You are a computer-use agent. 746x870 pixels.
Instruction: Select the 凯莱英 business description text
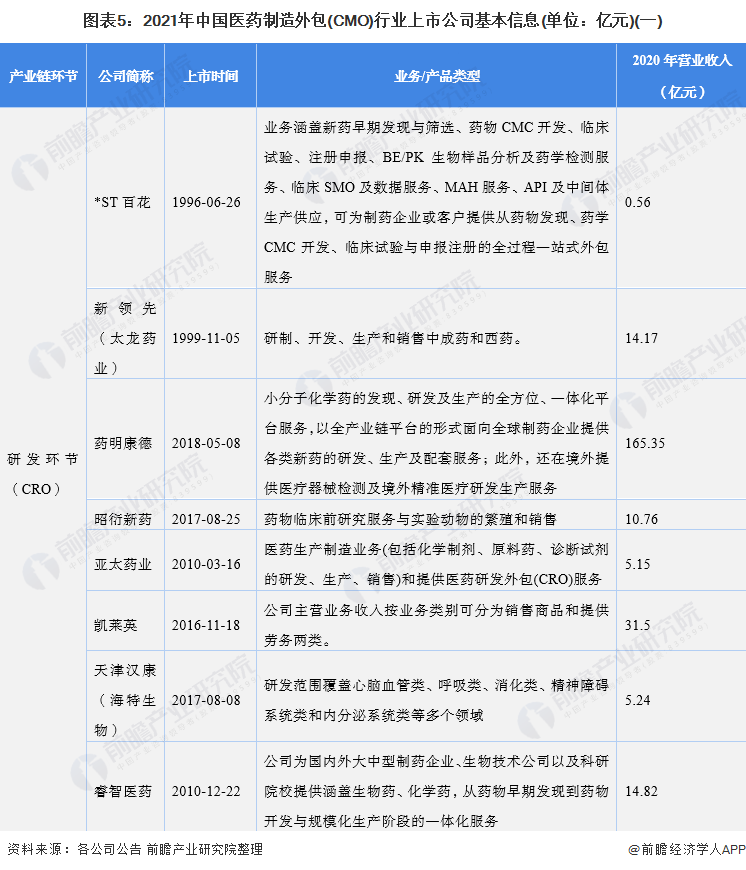coord(437,625)
